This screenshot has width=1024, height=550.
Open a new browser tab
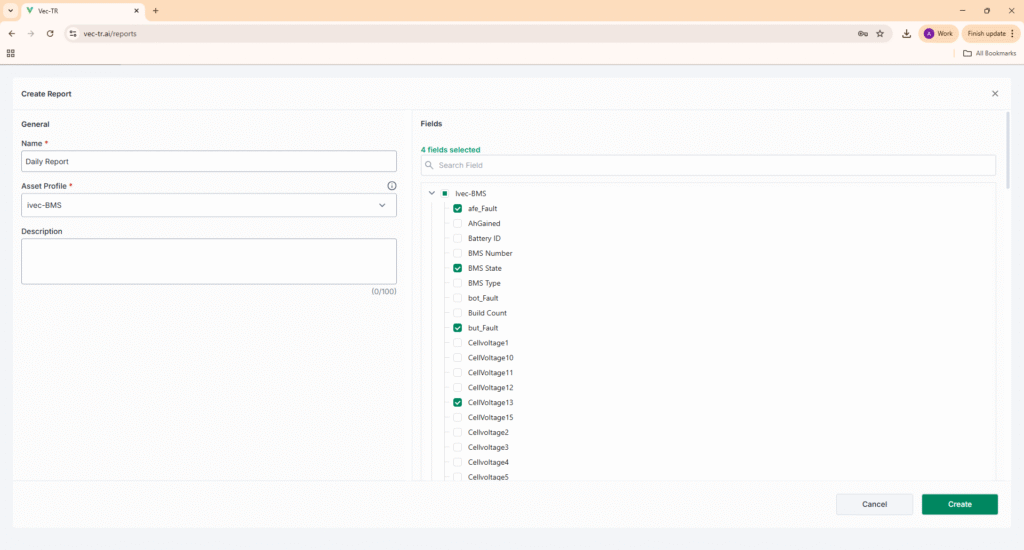(156, 10)
